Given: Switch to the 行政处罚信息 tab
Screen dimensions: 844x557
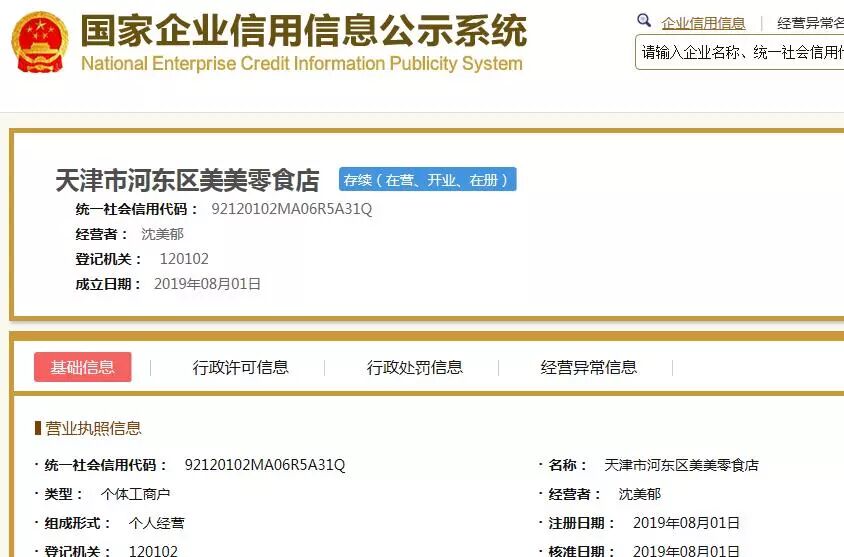Looking at the screenshot, I should click(x=414, y=368).
